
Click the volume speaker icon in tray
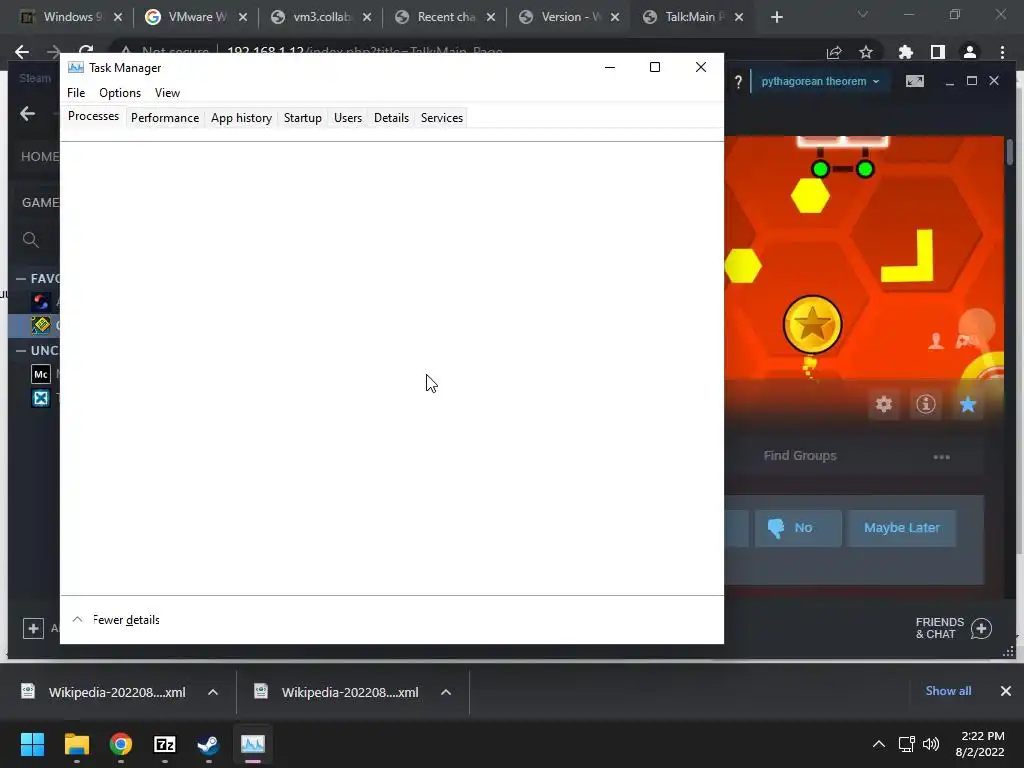931,744
